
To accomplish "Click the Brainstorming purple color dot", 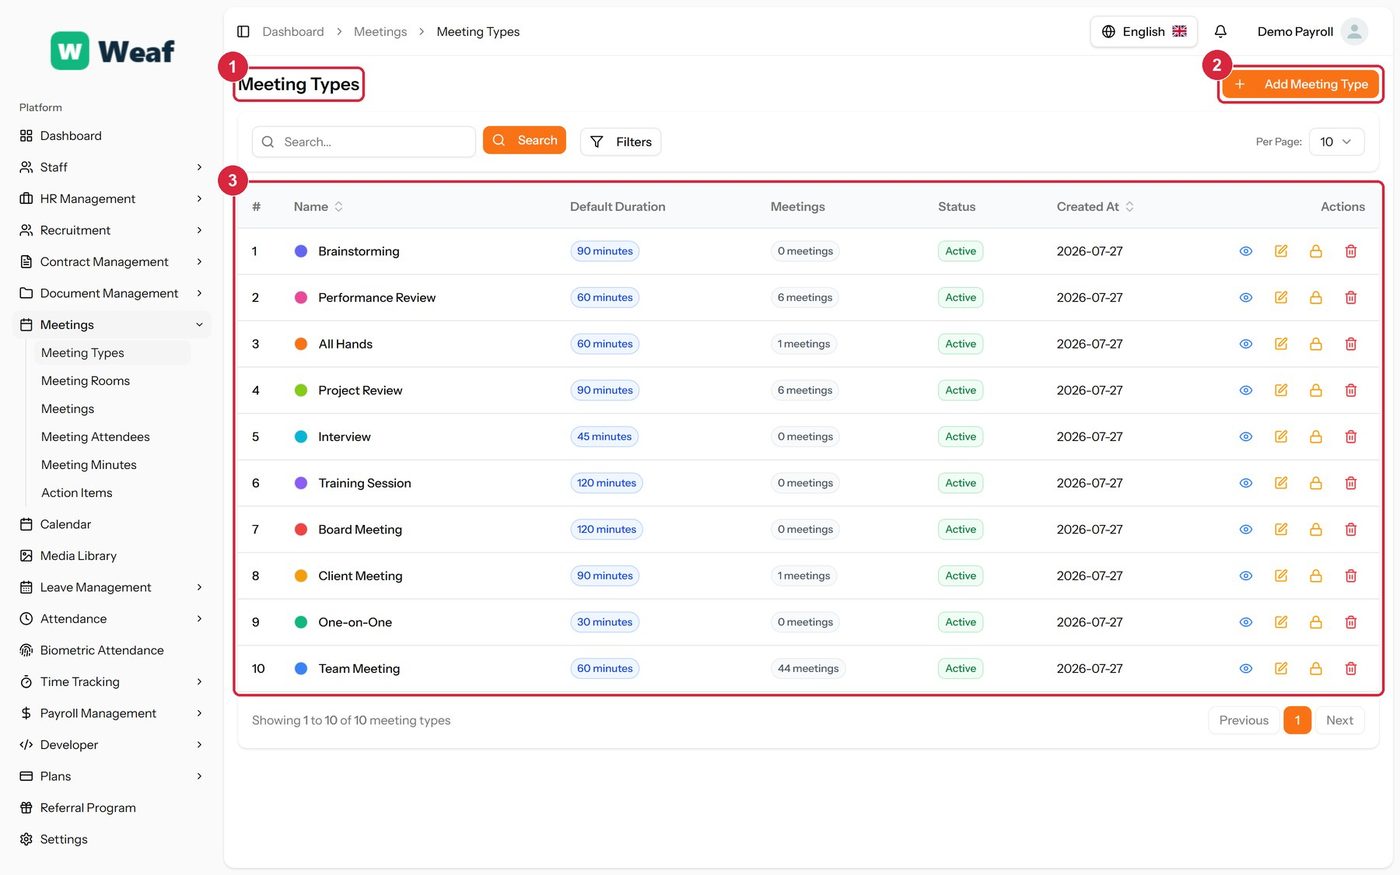I will coord(301,251).
